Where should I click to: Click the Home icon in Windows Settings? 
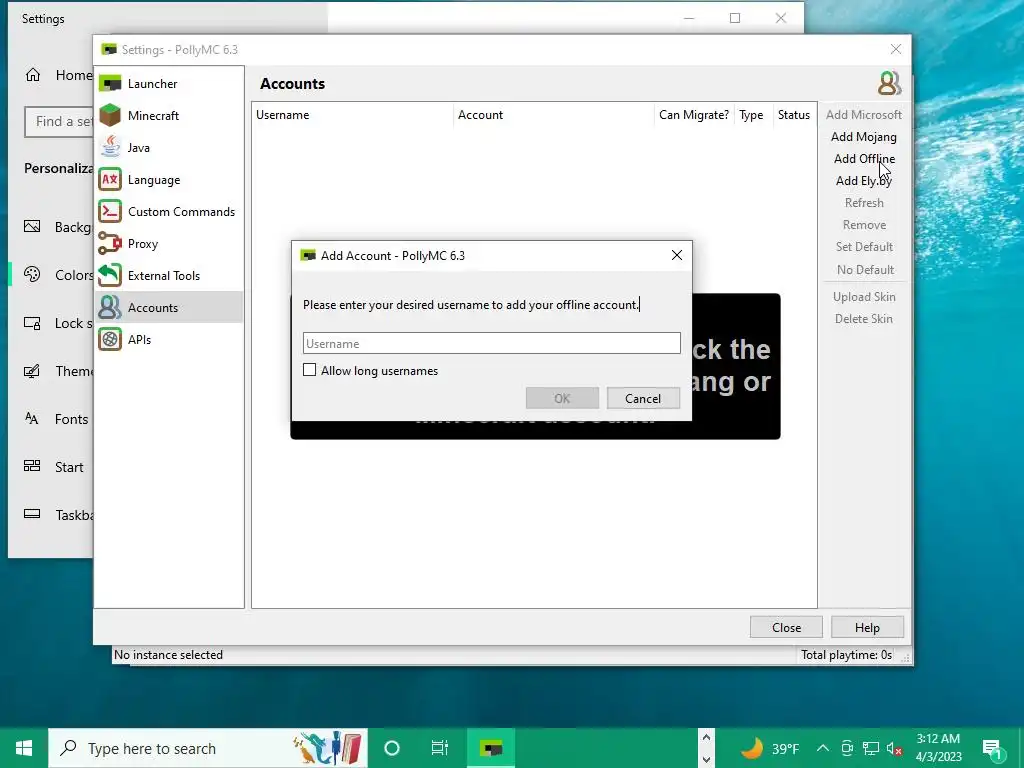tap(33, 75)
